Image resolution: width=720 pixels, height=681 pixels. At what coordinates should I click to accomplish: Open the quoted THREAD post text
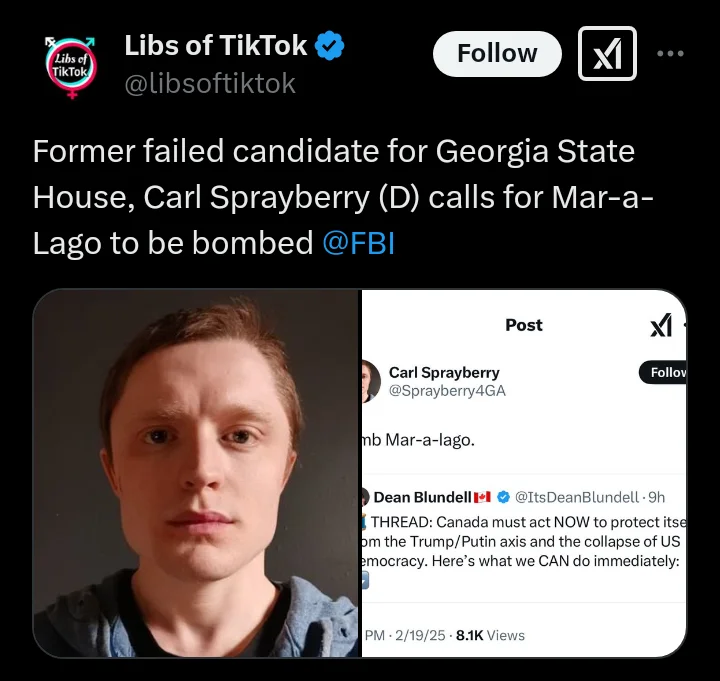[x=520, y=541]
